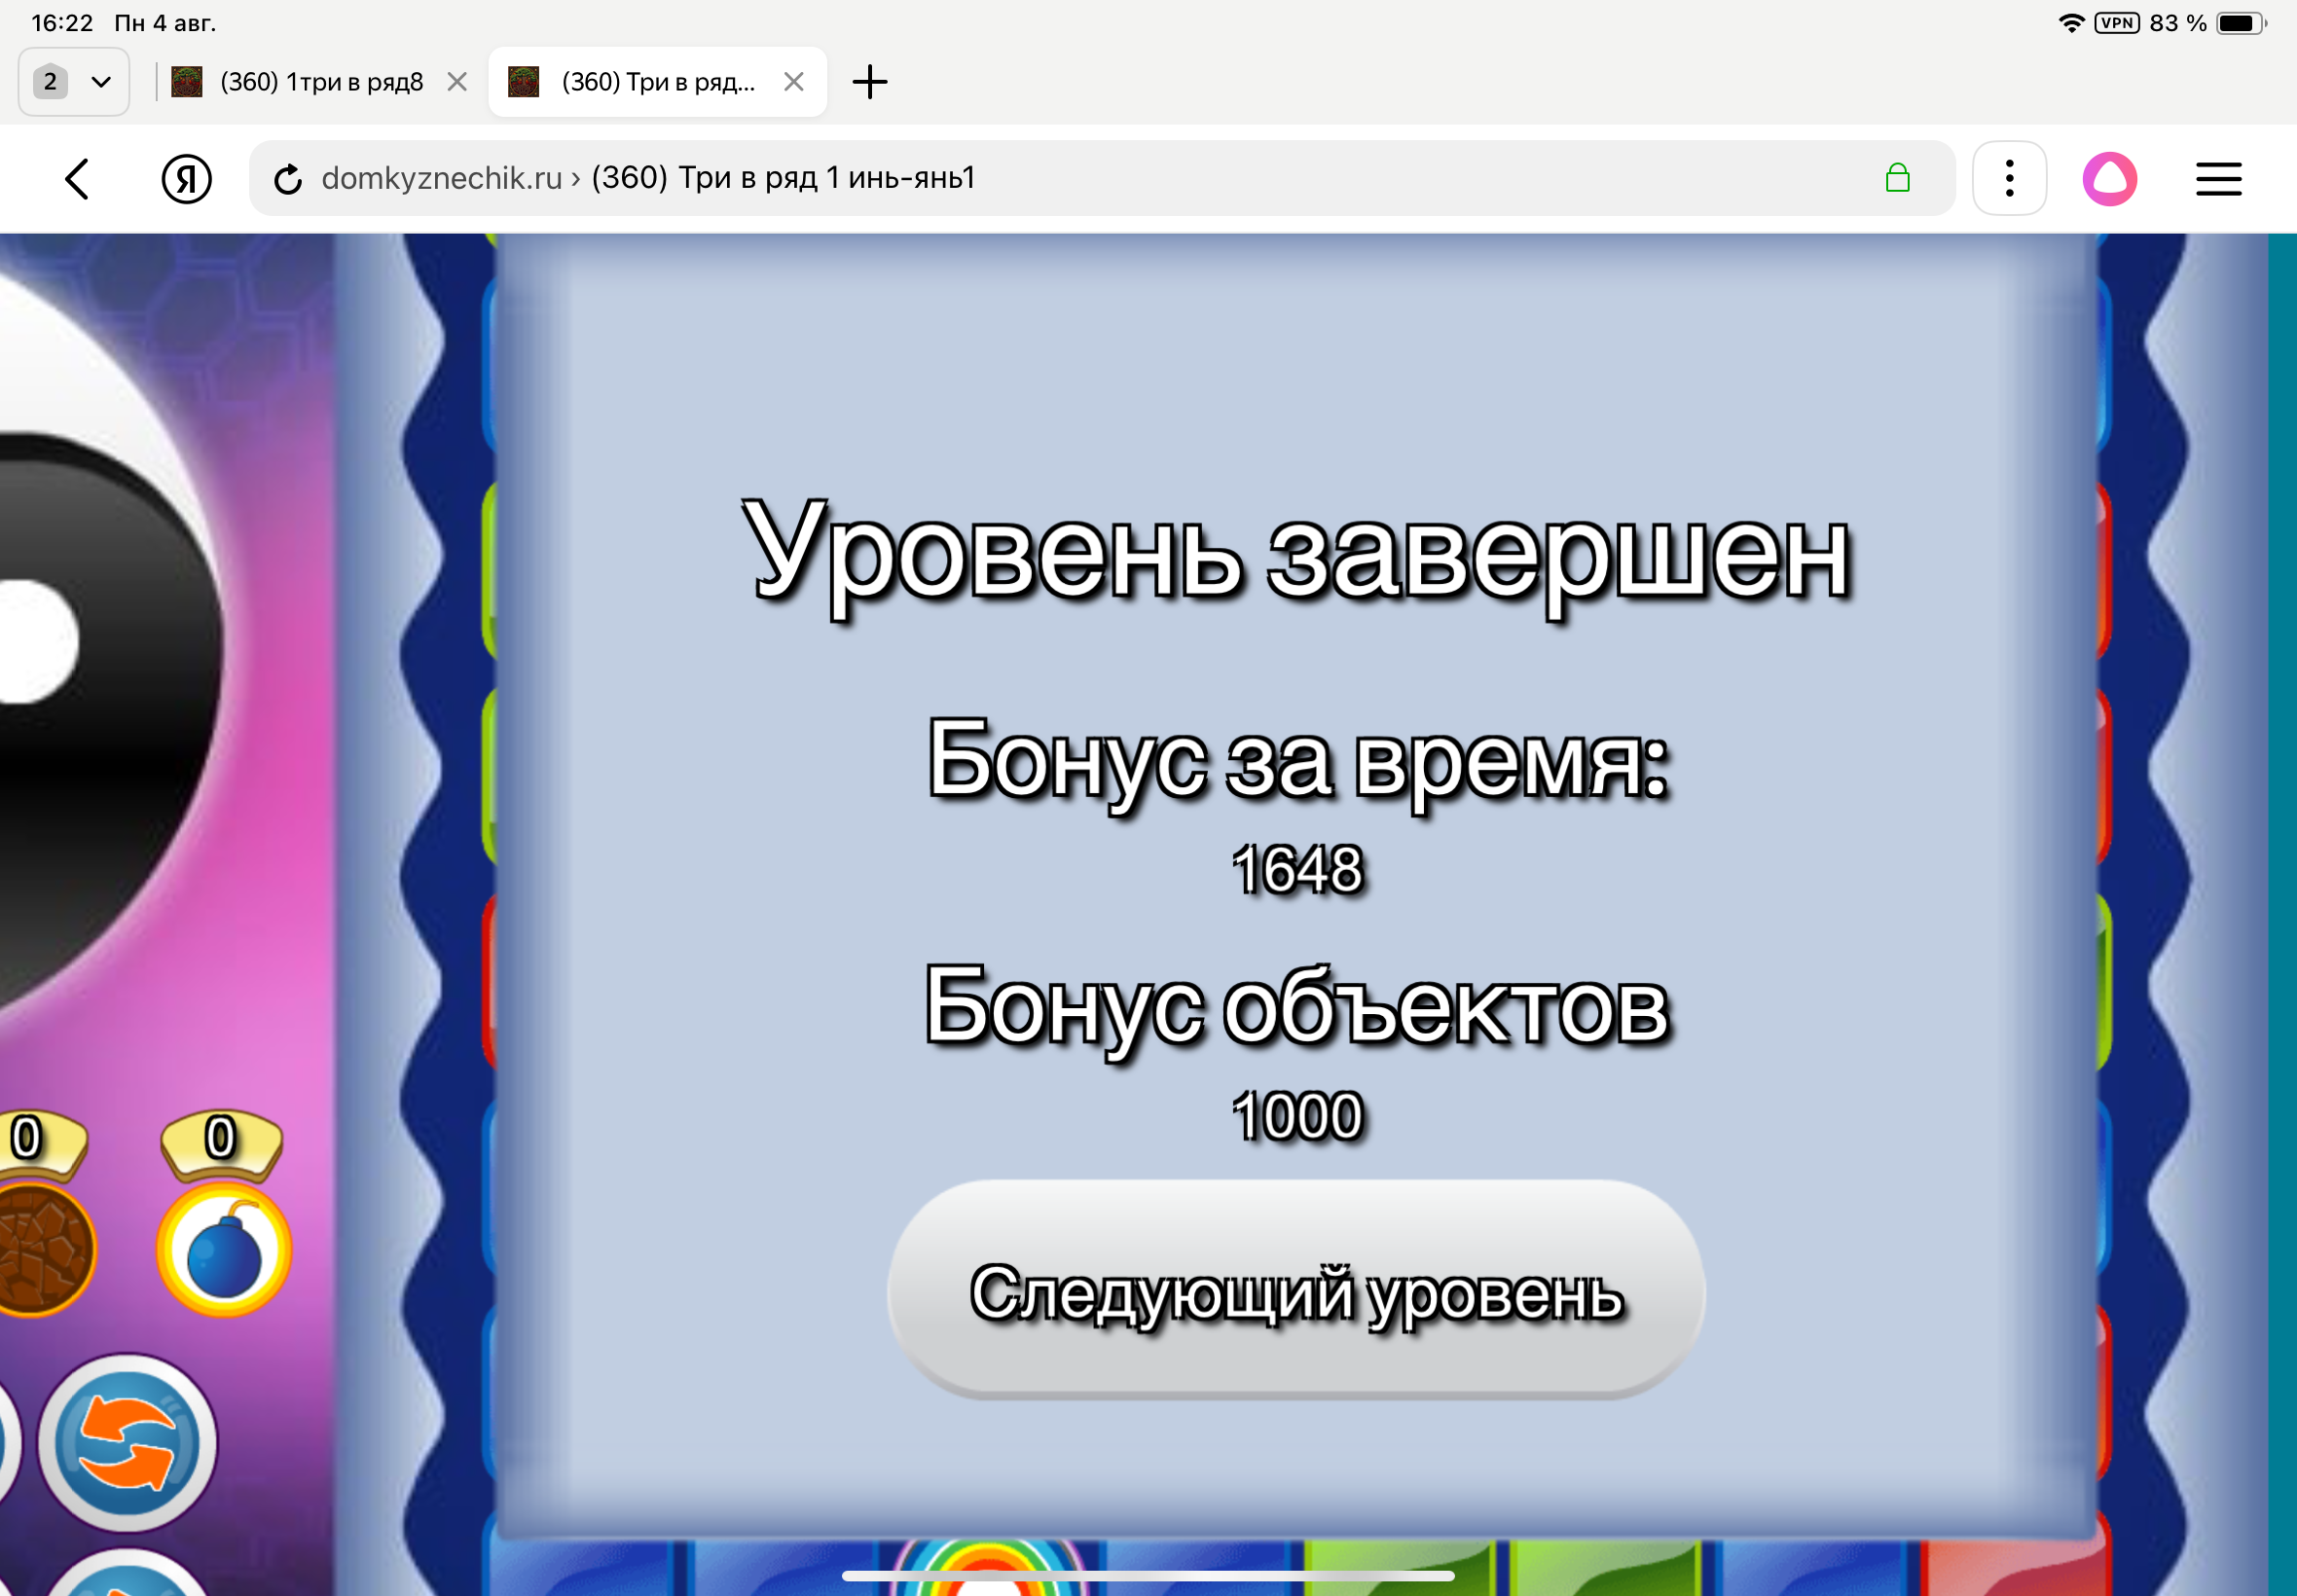Tap the VPN status indicator
The image size is (2297, 1596).
click(x=2117, y=23)
